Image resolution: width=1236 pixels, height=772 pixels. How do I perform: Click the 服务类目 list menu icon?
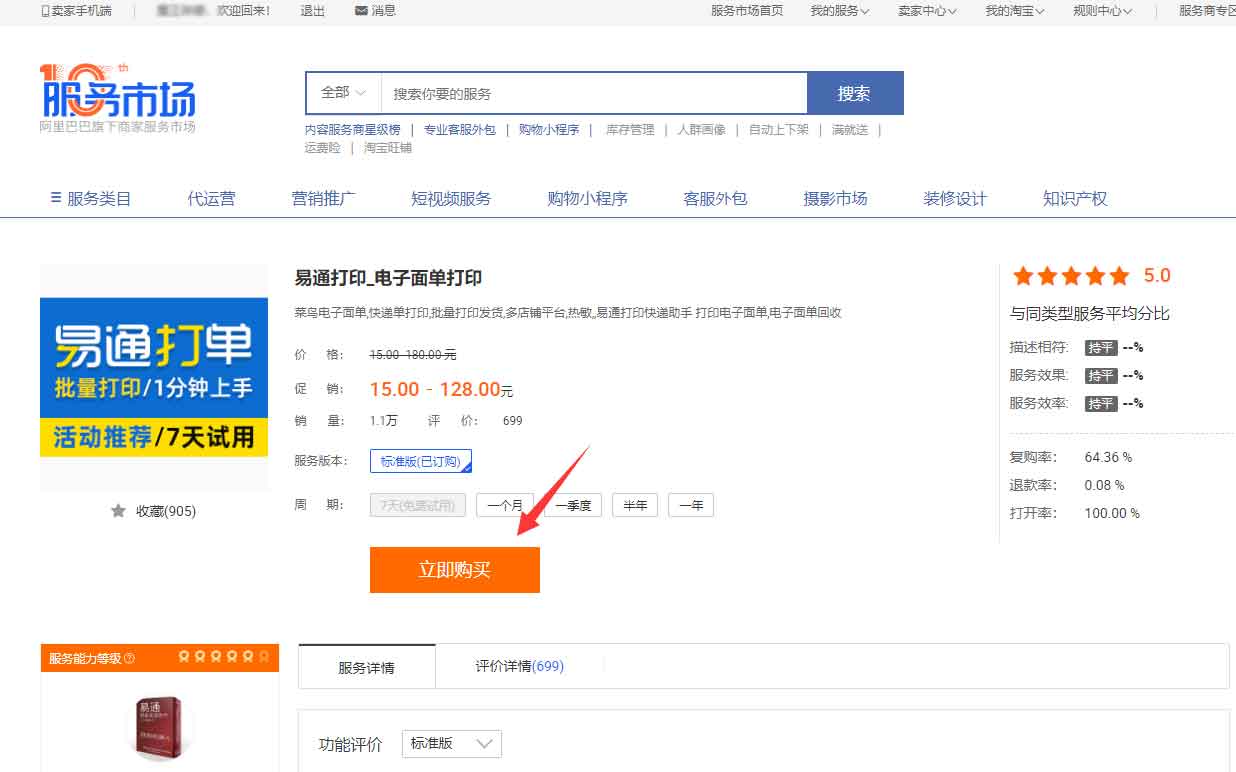coord(56,198)
